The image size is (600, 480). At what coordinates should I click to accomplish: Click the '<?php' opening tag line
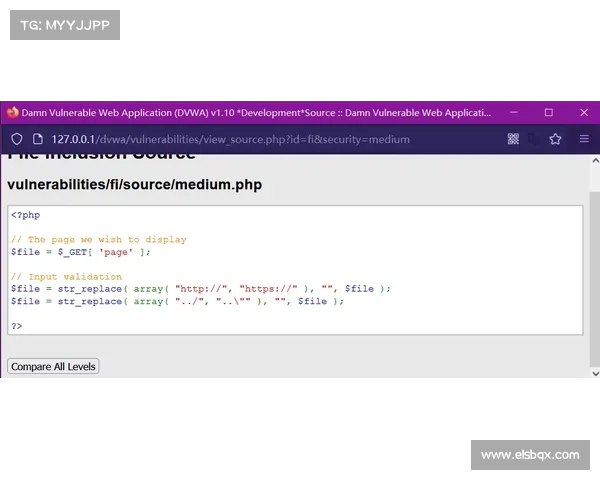pos(26,215)
